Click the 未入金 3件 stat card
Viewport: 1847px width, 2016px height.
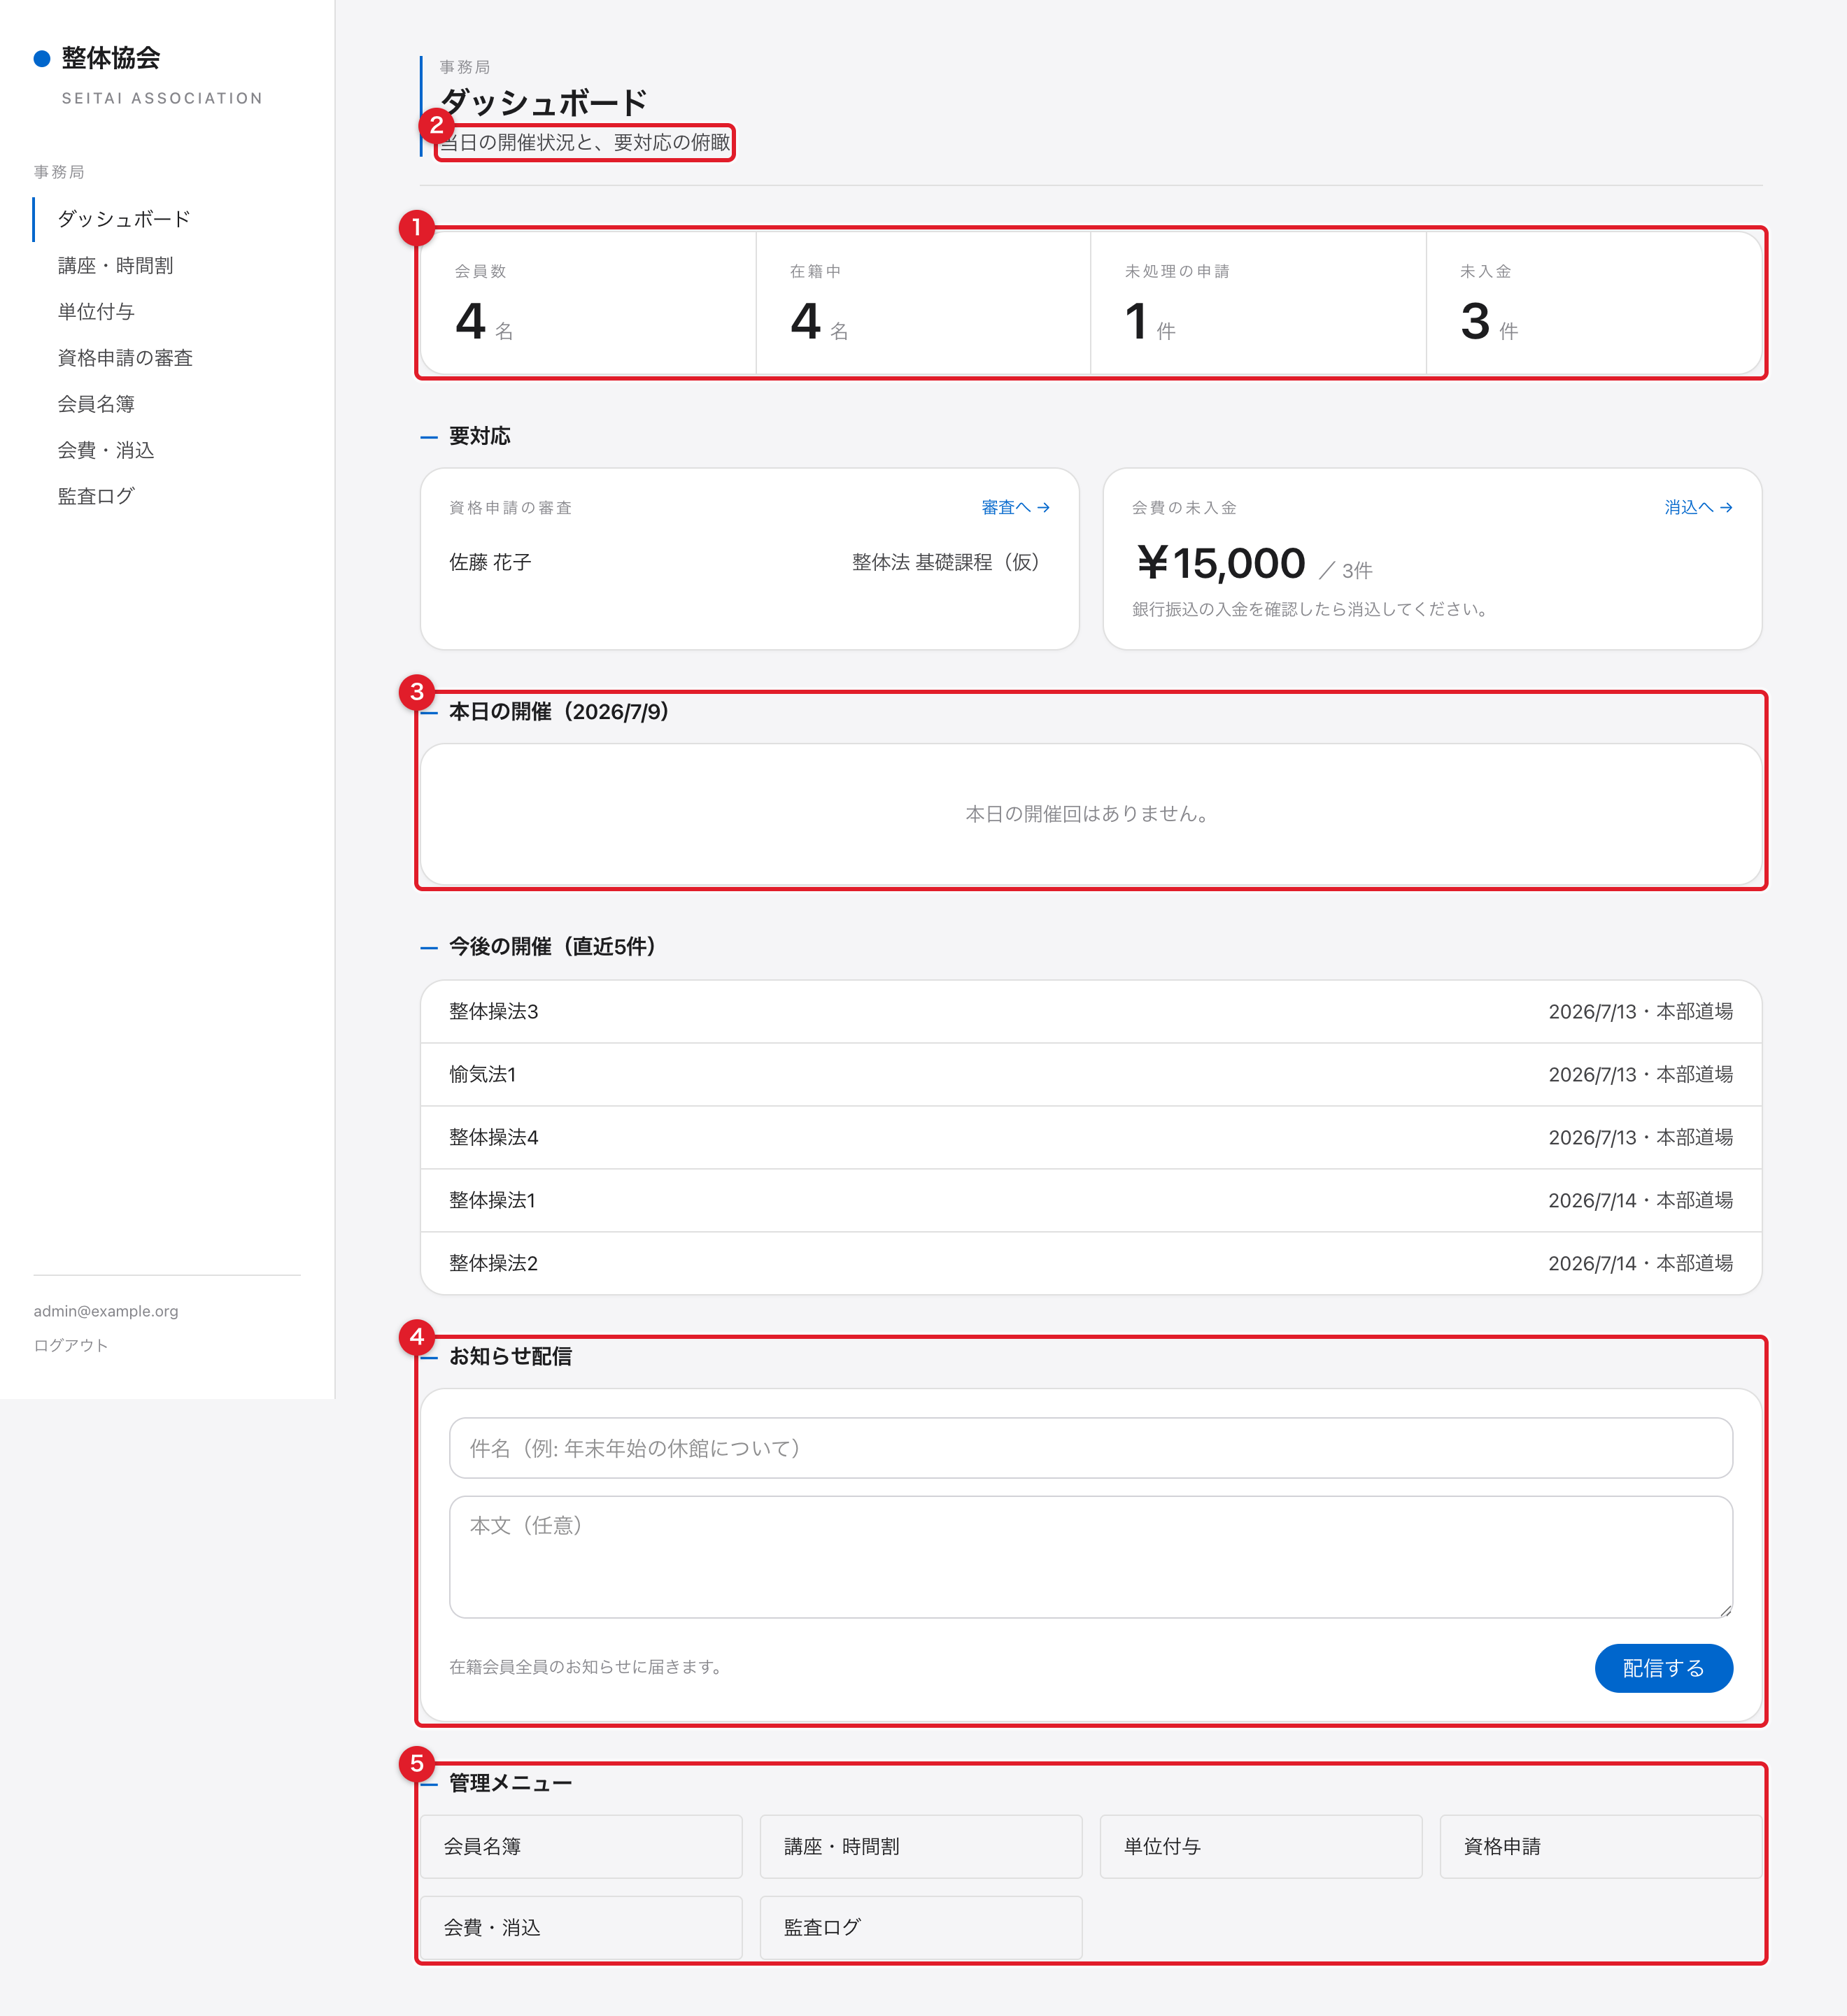coord(1593,303)
